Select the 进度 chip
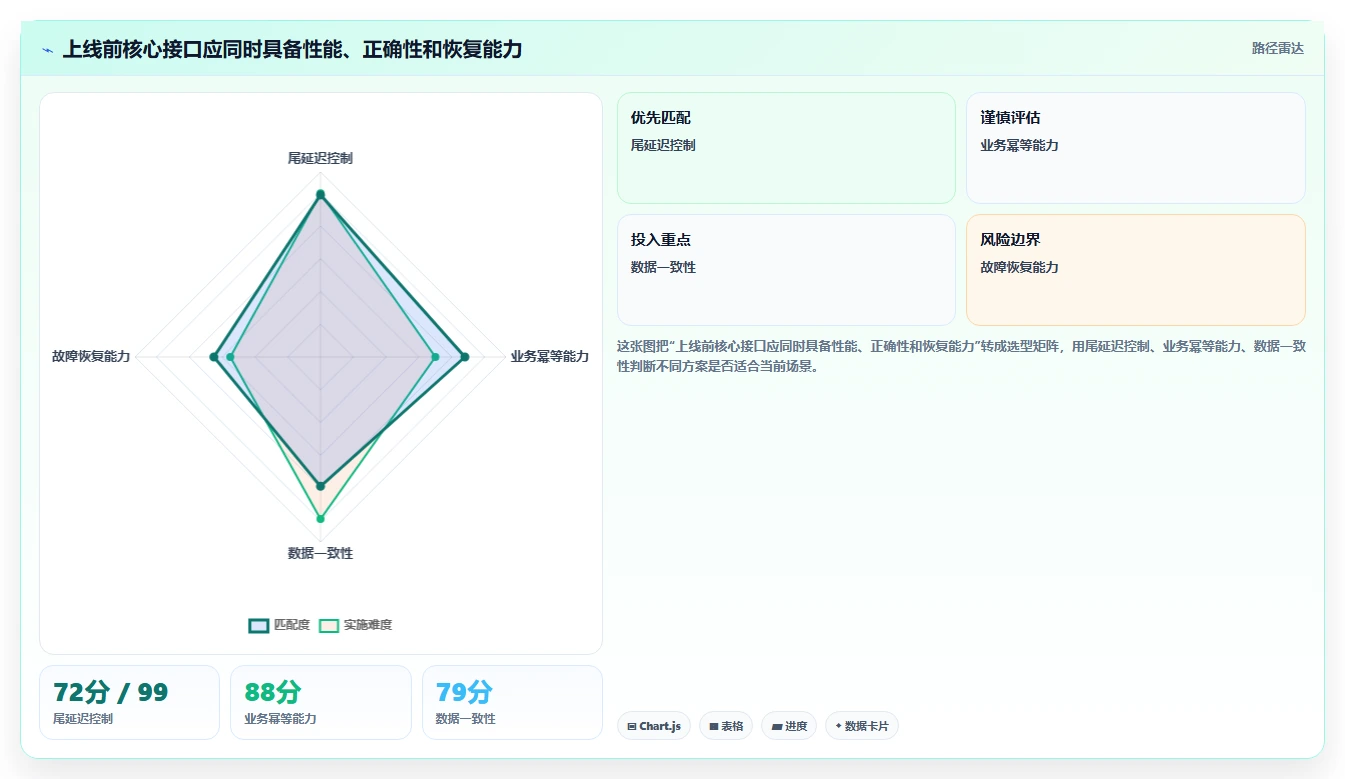This screenshot has height=779, width=1345. (789, 726)
